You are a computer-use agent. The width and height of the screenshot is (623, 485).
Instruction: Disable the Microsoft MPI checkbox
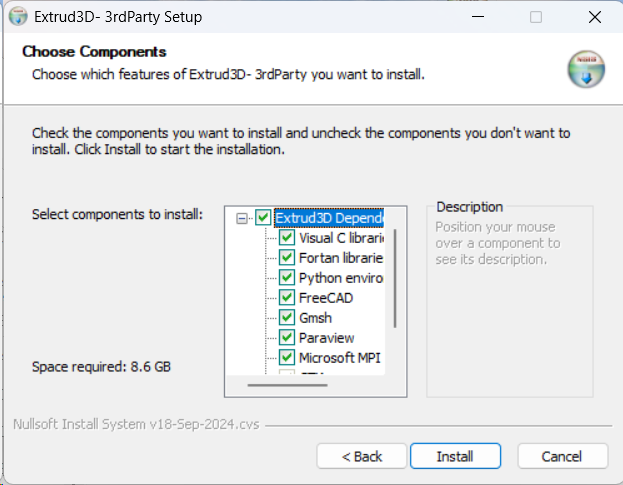coord(286,357)
